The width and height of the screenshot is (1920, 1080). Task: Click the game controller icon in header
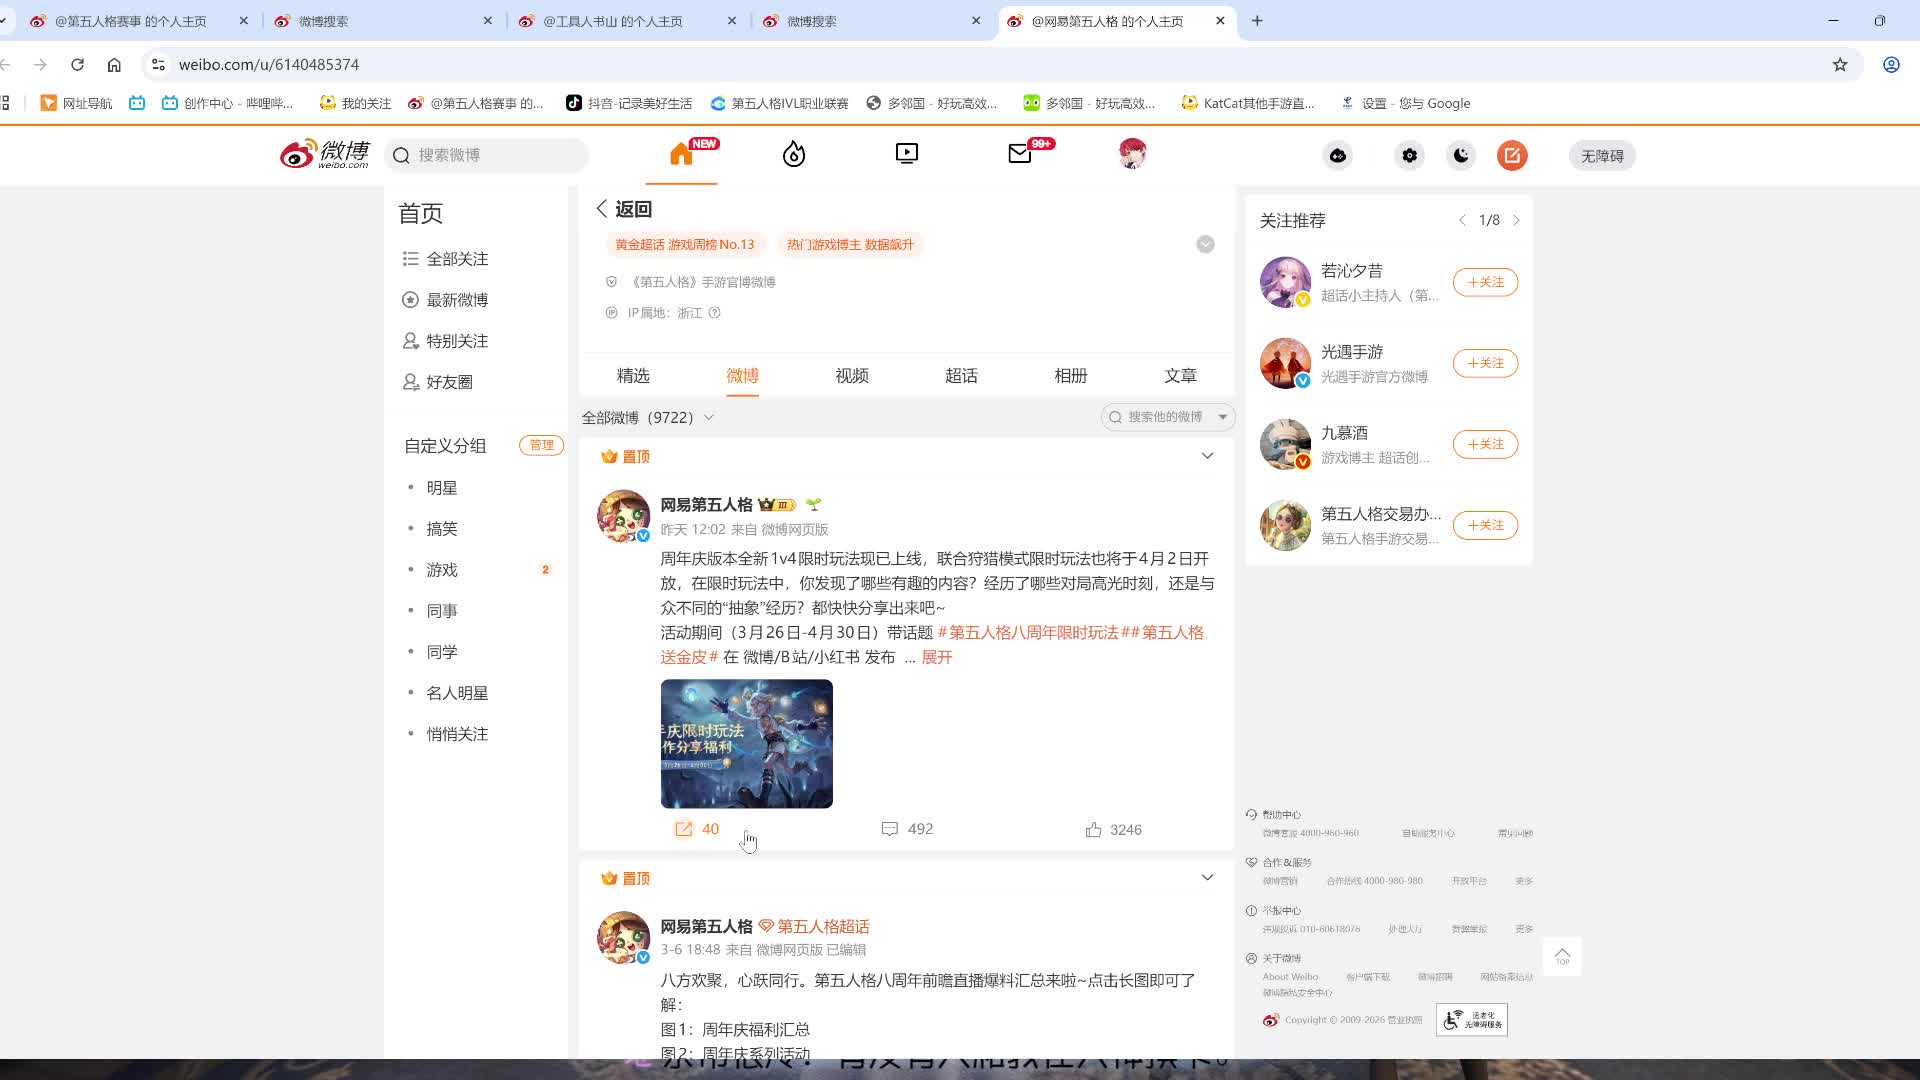(1337, 155)
